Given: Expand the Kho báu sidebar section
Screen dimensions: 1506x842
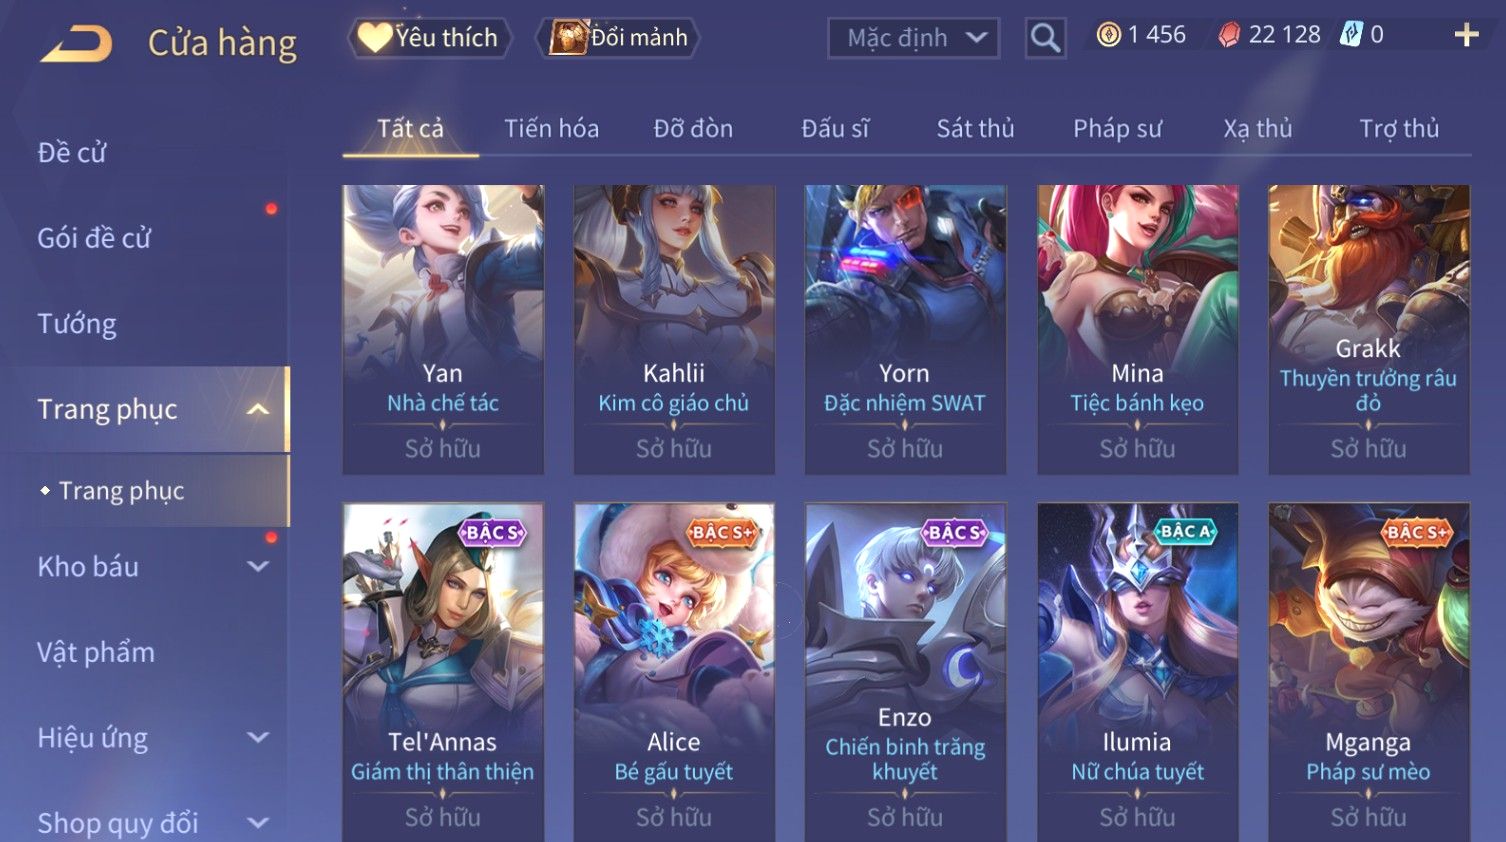Looking at the screenshot, I should pyautogui.click(x=258, y=566).
